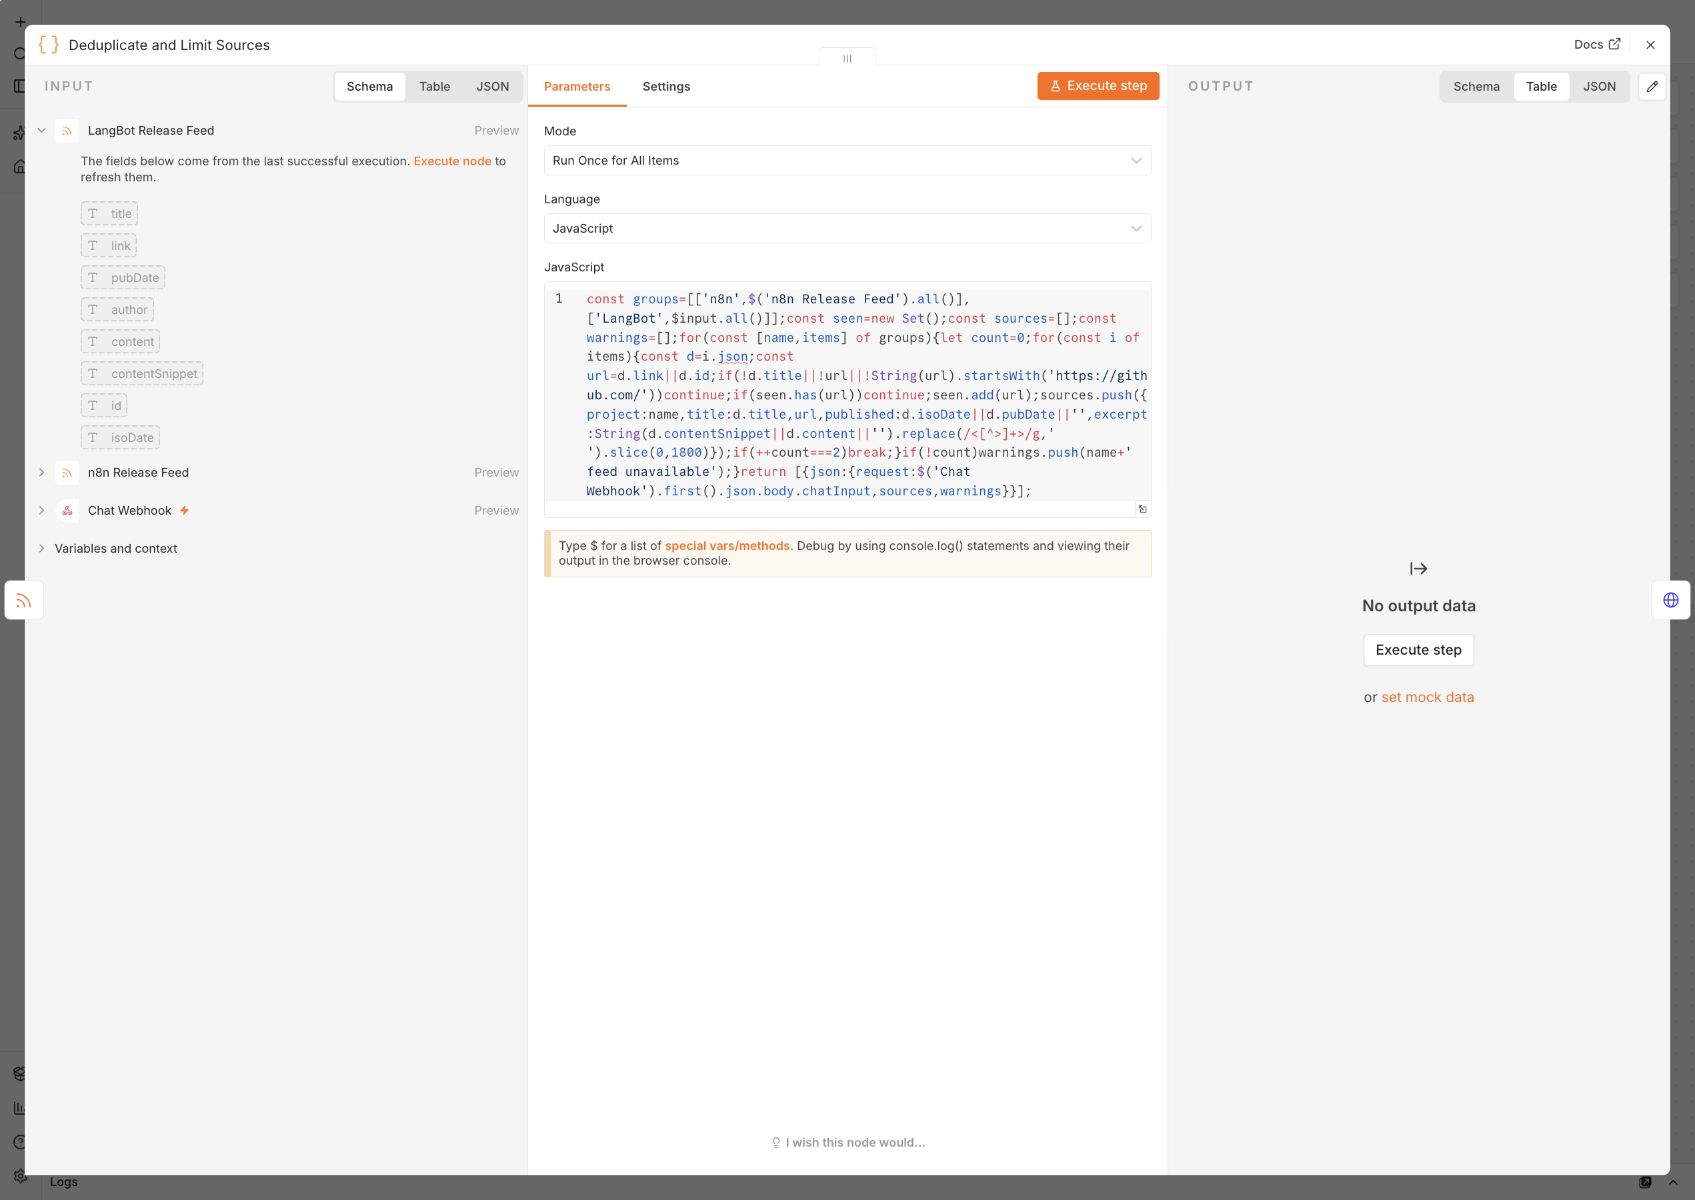Click the RSS feed node icon on left edge

tap(24, 601)
